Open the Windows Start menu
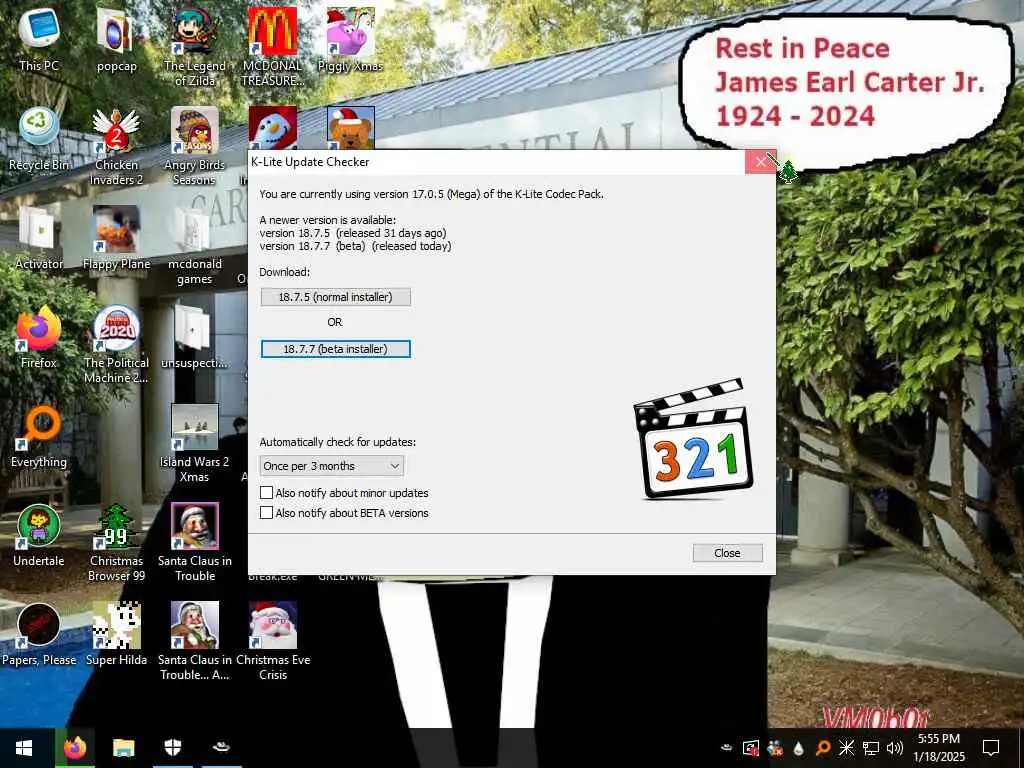 [x=24, y=748]
